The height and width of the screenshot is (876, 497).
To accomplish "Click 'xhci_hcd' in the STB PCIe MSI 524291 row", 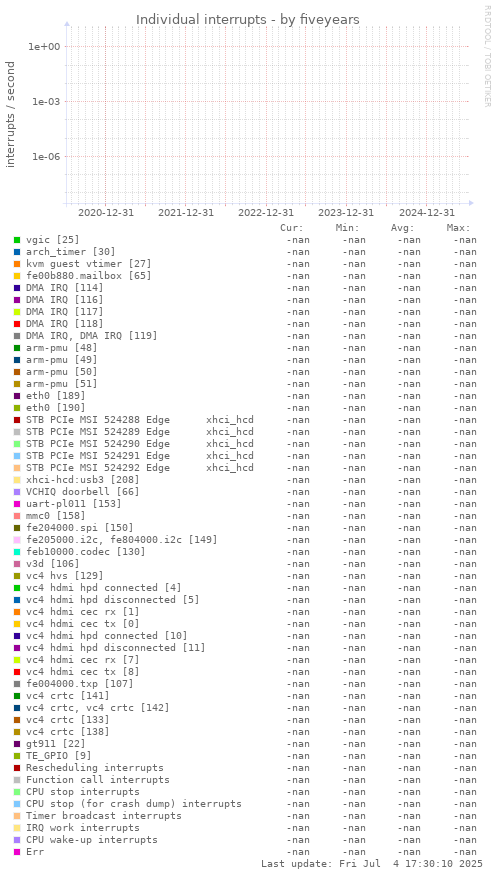I will tap(230, 456).
